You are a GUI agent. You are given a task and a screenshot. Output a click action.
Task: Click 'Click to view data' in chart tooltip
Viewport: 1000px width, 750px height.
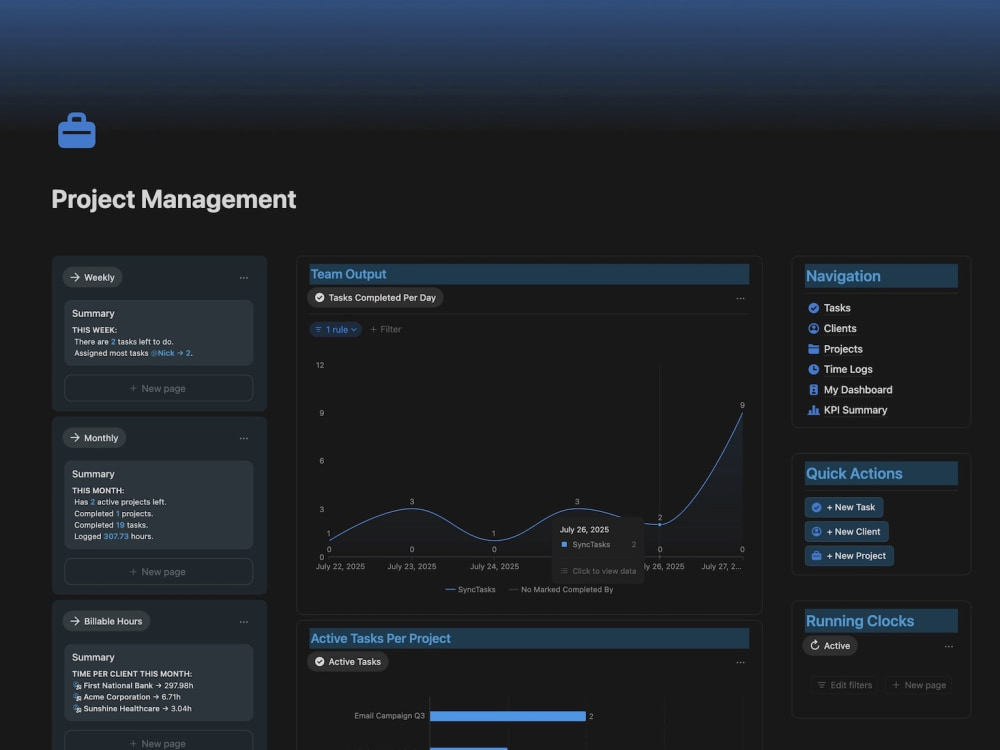[x=598, y=571]
